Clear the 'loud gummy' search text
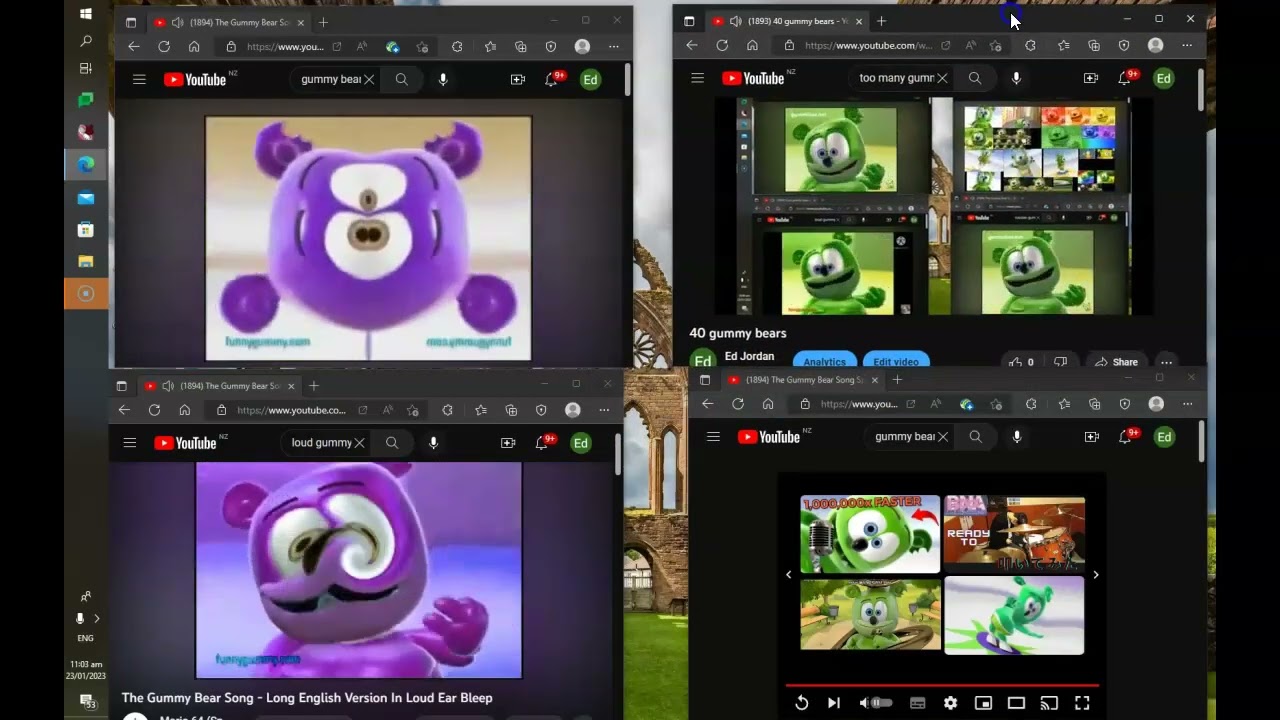The width and height of the screenshot is (1280, 720). [359, 443]
